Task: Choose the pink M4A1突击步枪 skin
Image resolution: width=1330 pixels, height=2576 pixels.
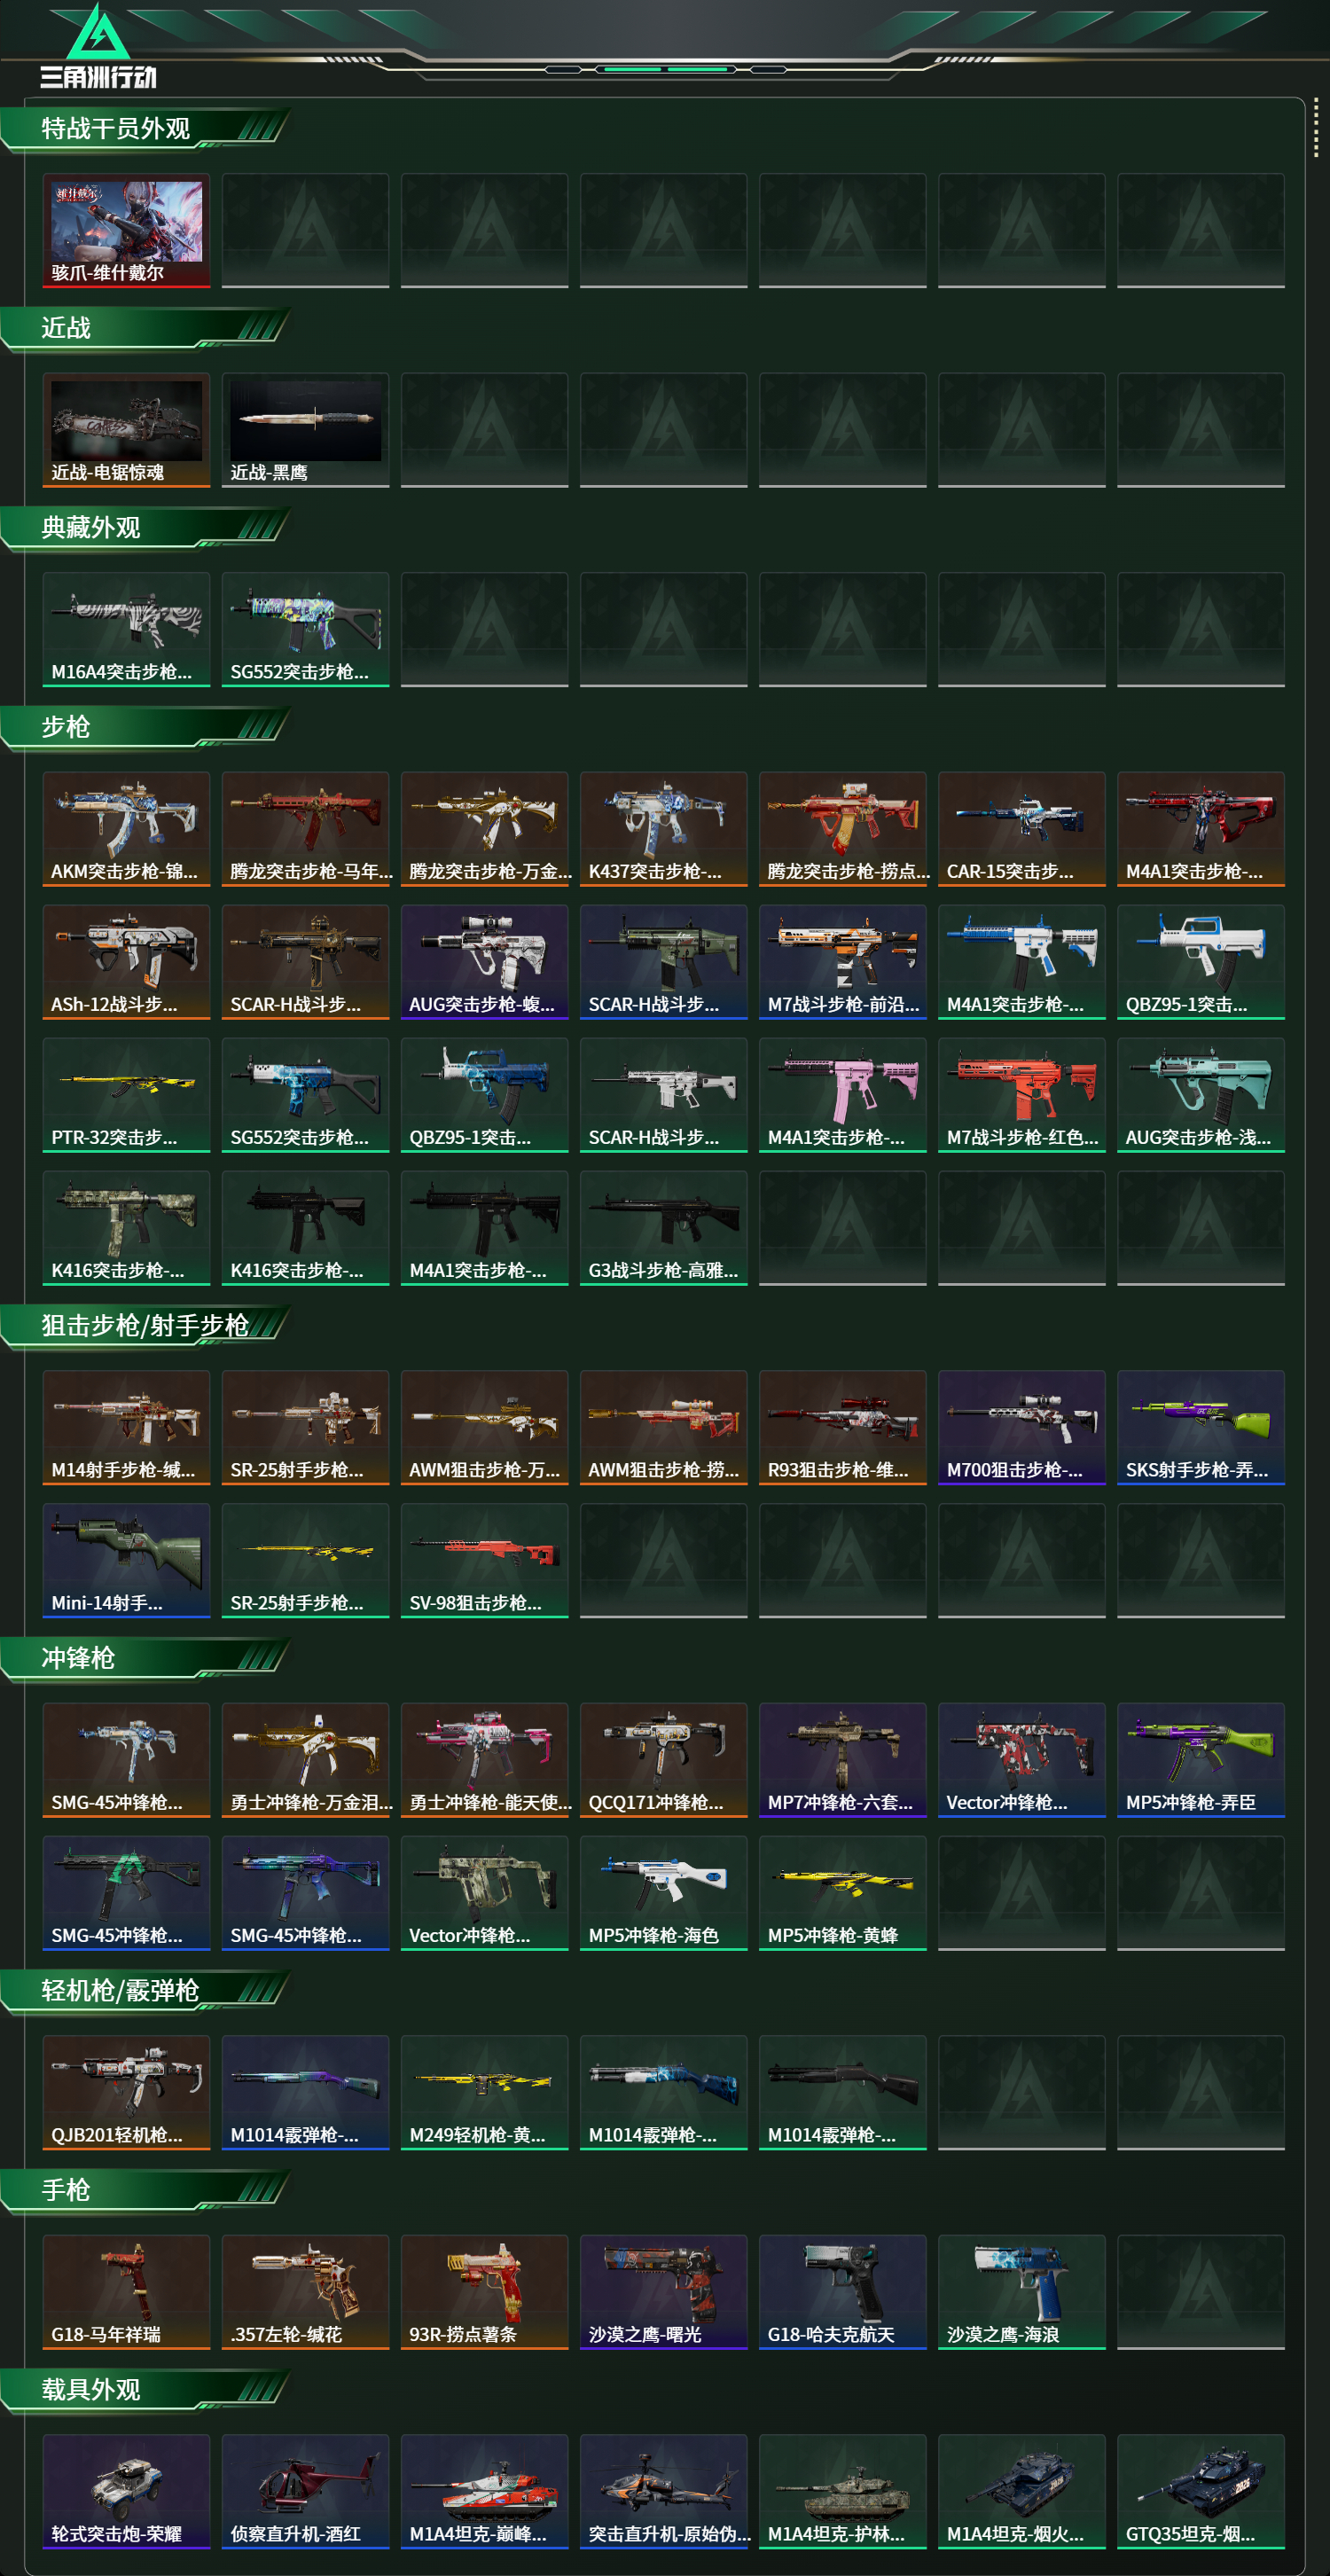Action: [842, 1095]
